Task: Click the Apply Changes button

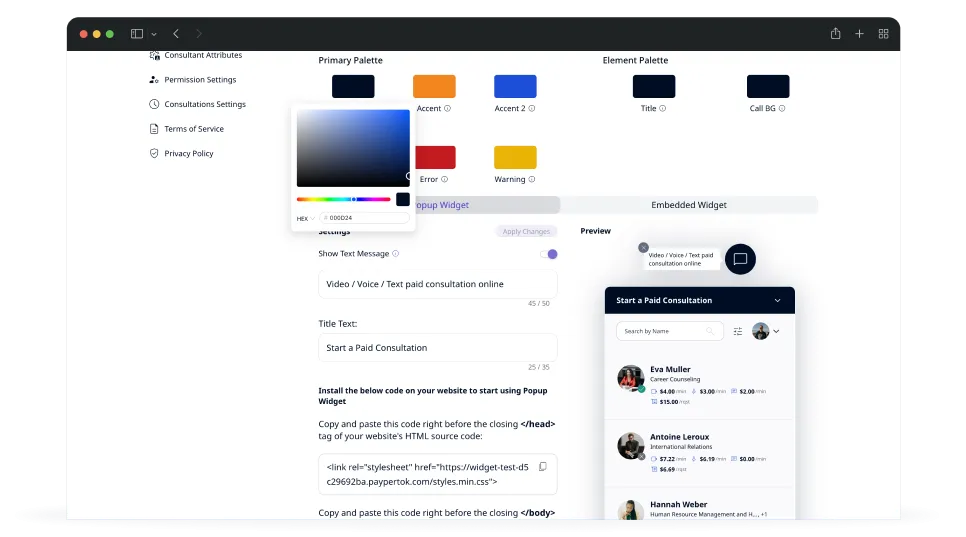Action: [526, 232]
